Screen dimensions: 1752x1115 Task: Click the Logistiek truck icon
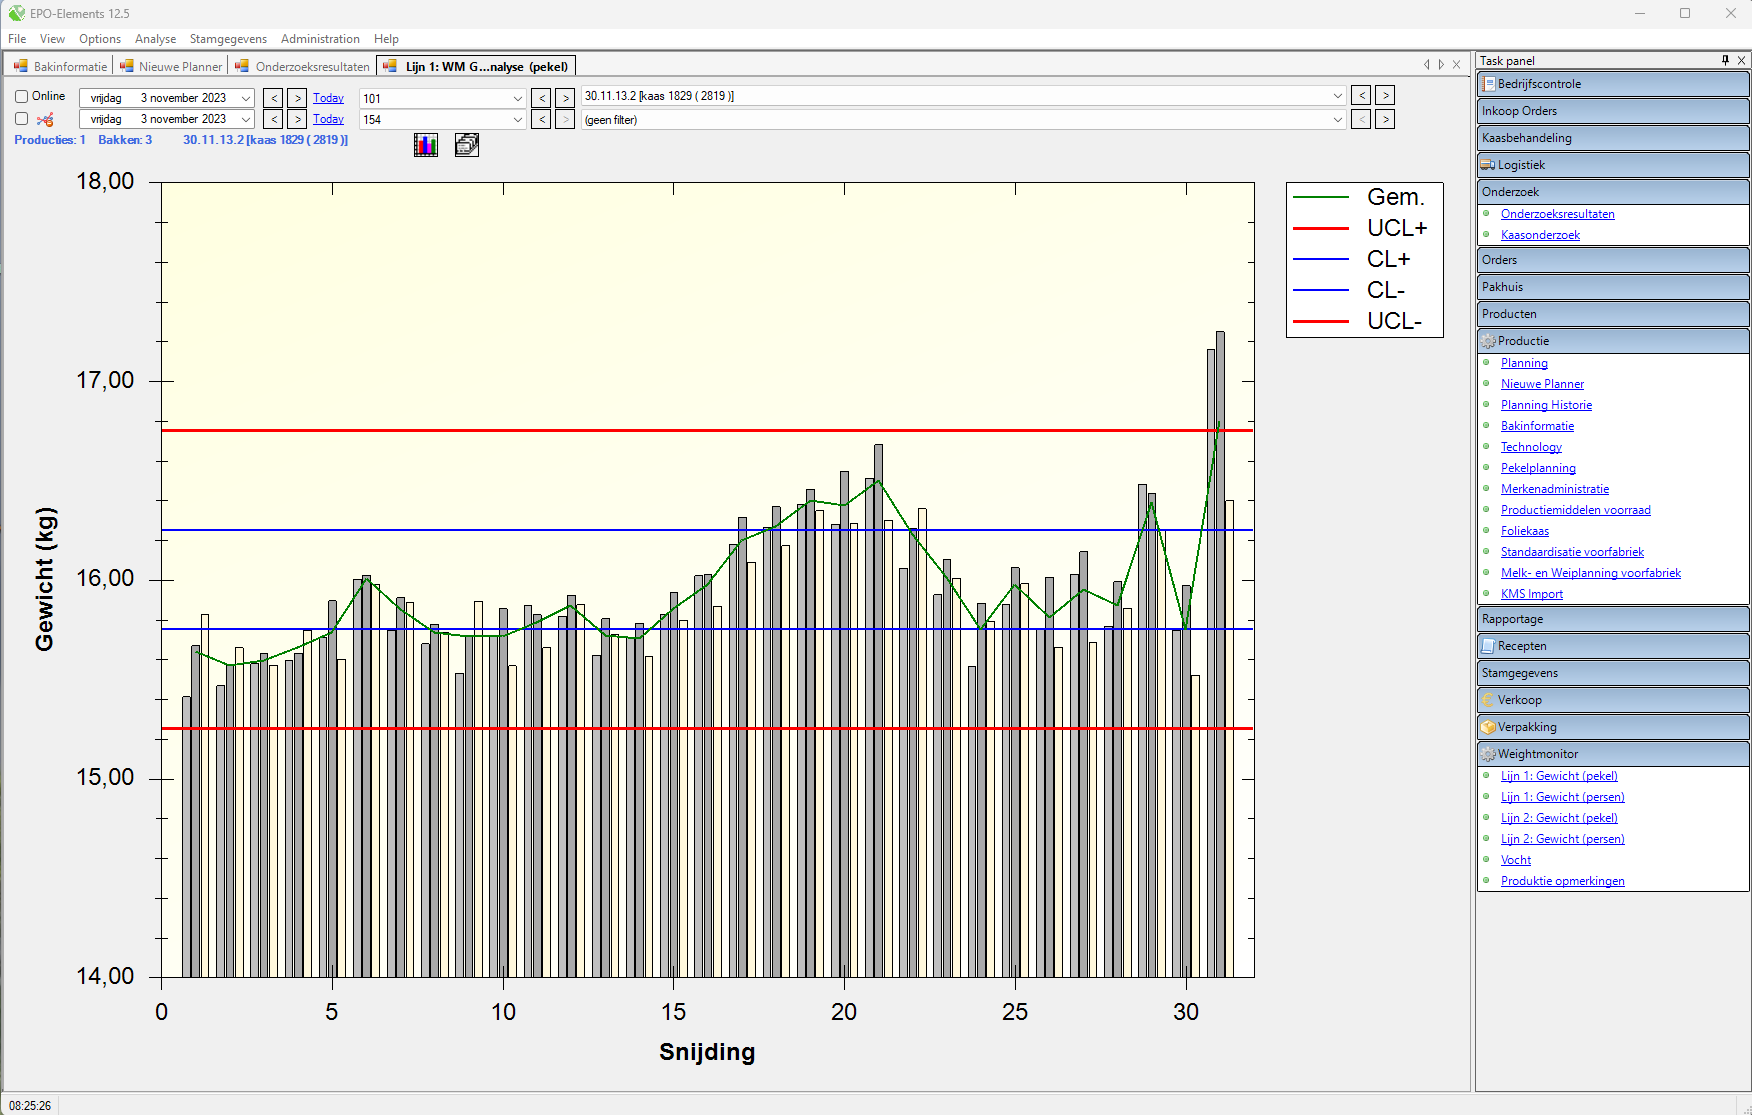1487,164
